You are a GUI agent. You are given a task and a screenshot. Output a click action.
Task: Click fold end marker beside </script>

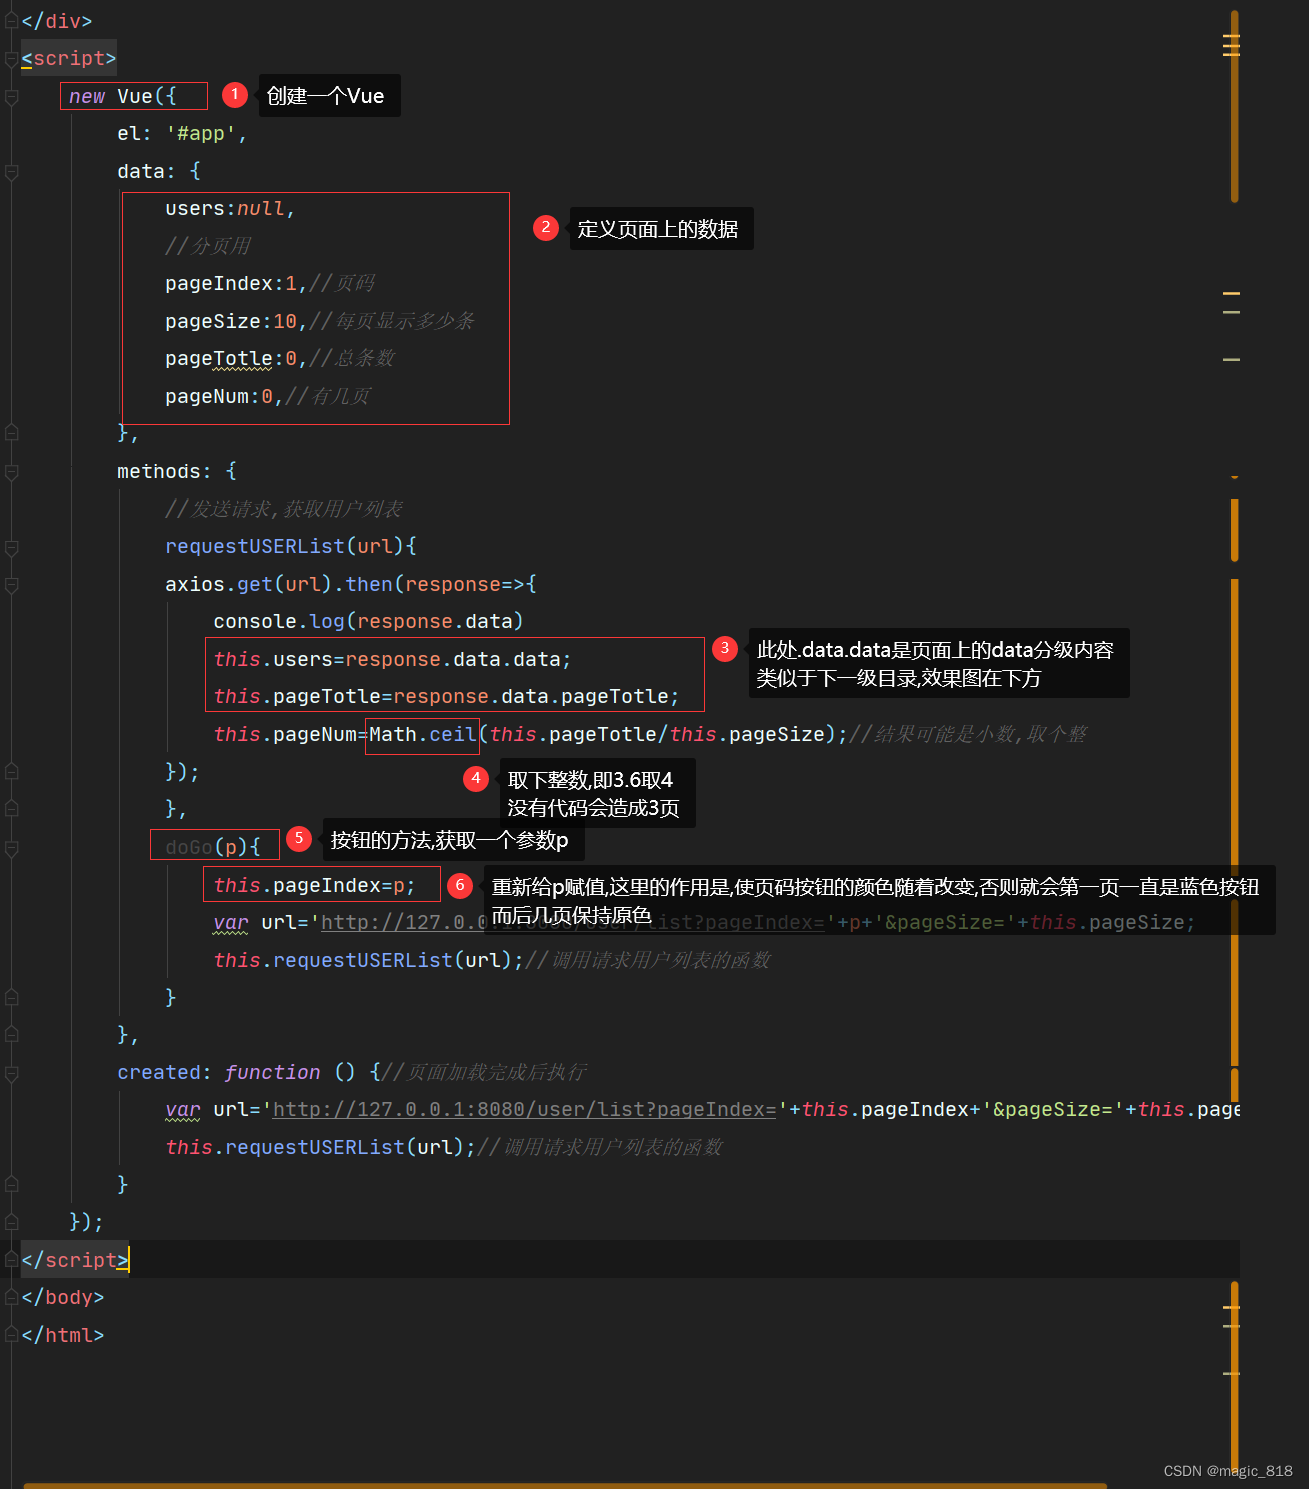pyautogui.click(x=12, y=1260)
